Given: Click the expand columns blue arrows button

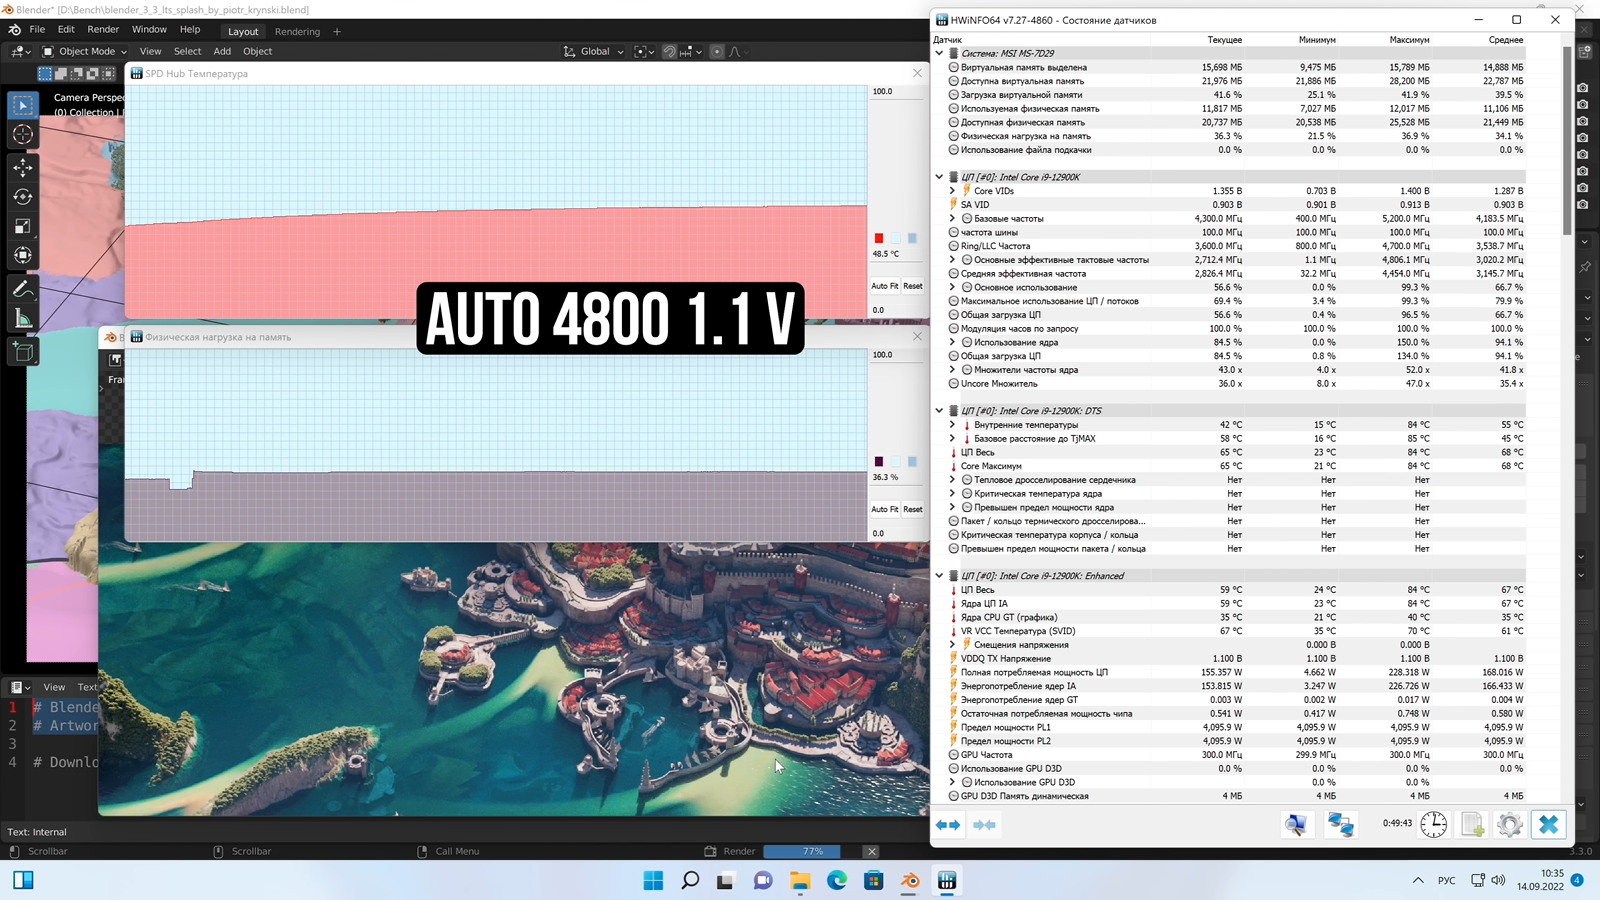Looking at the screenshot, I should (947, 825).
